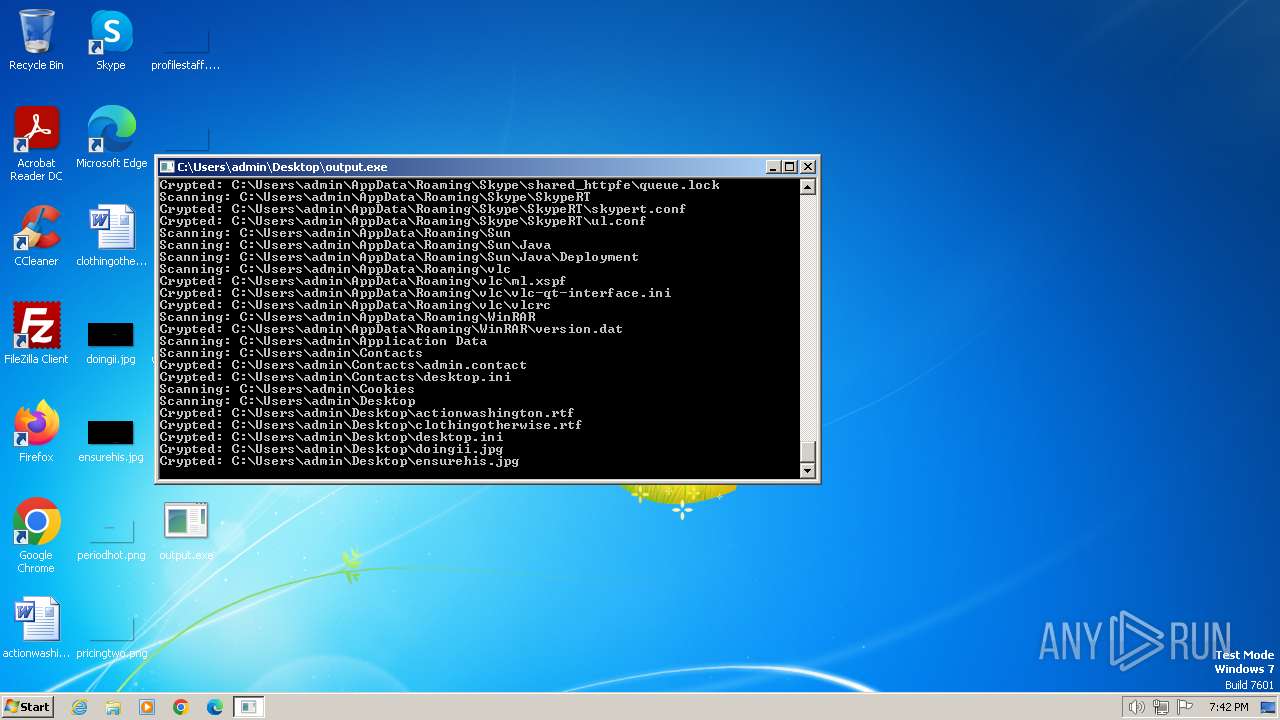This screenshot has width=1280, height=720.
Task: Click the Scanning Cookies line
Action: click(x=287, y=389)
